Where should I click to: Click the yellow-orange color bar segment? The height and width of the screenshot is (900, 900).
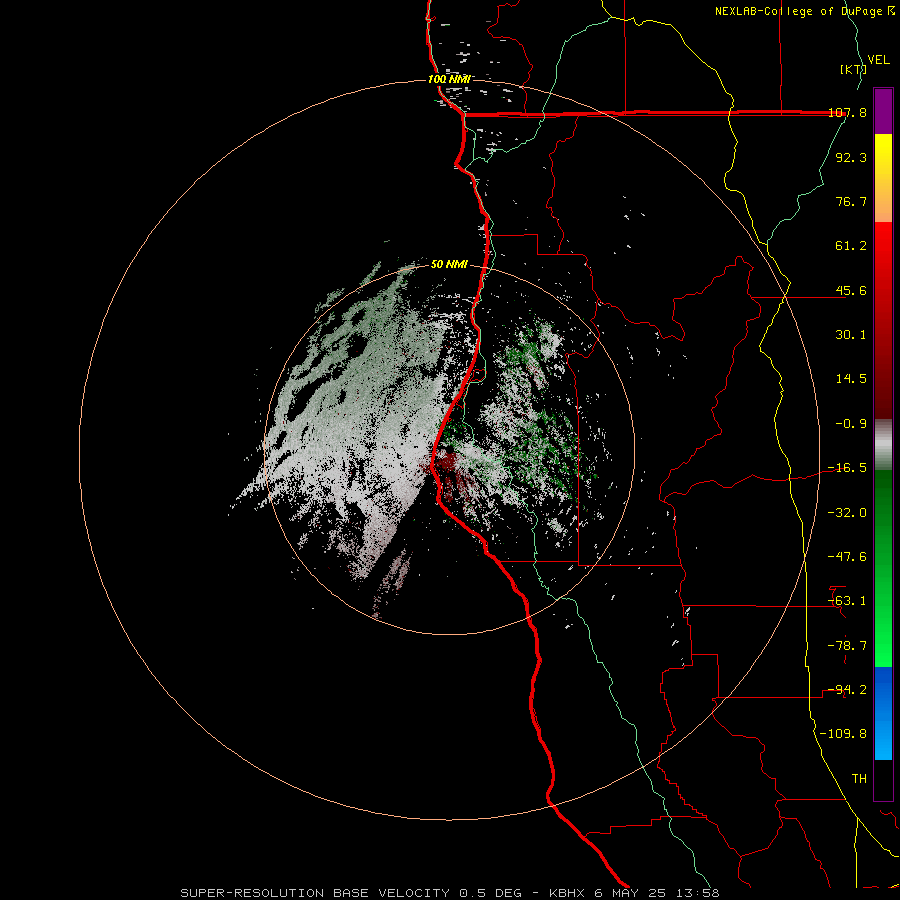click(x=883, y=178)
